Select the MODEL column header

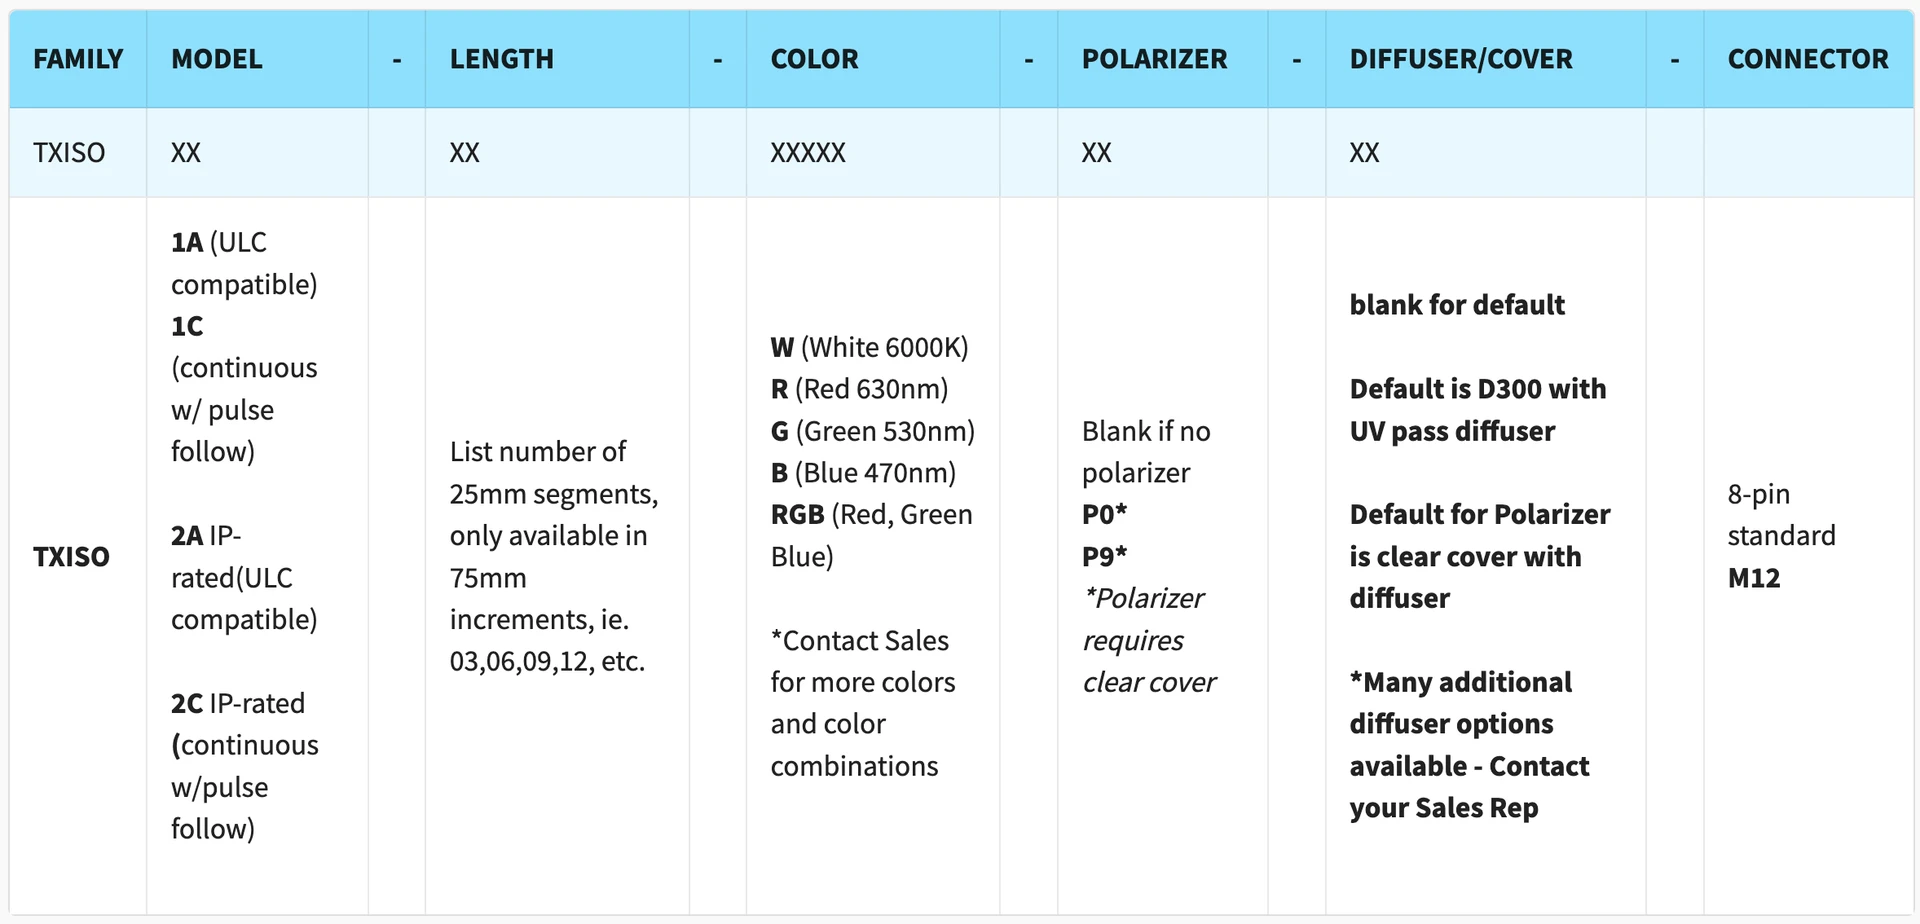(217, 59)
